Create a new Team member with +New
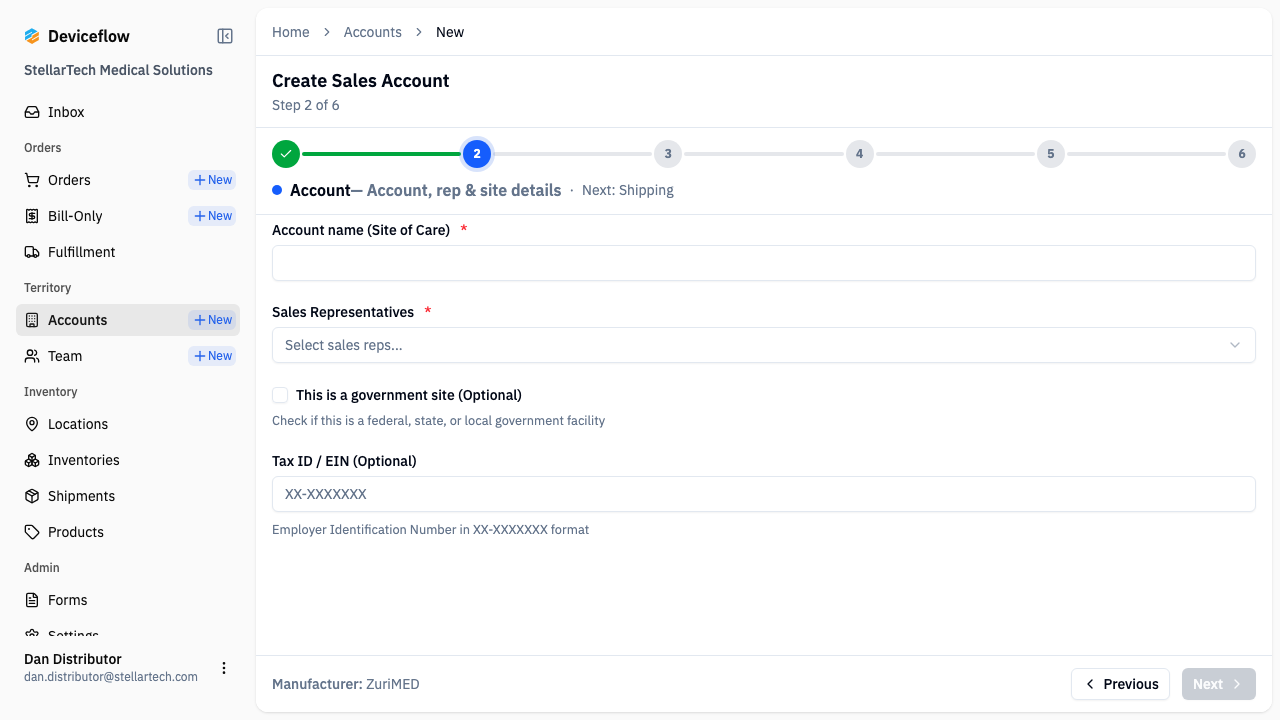Viewport: 1280px width, 720px height. (211, 355)
